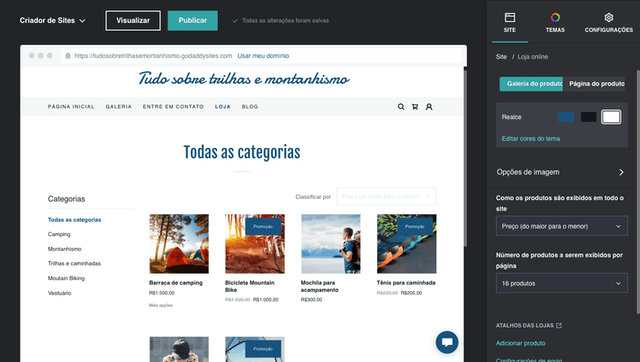
Task: Expand the Criador de Sites dropdown
Action: [x=53, y=20]
